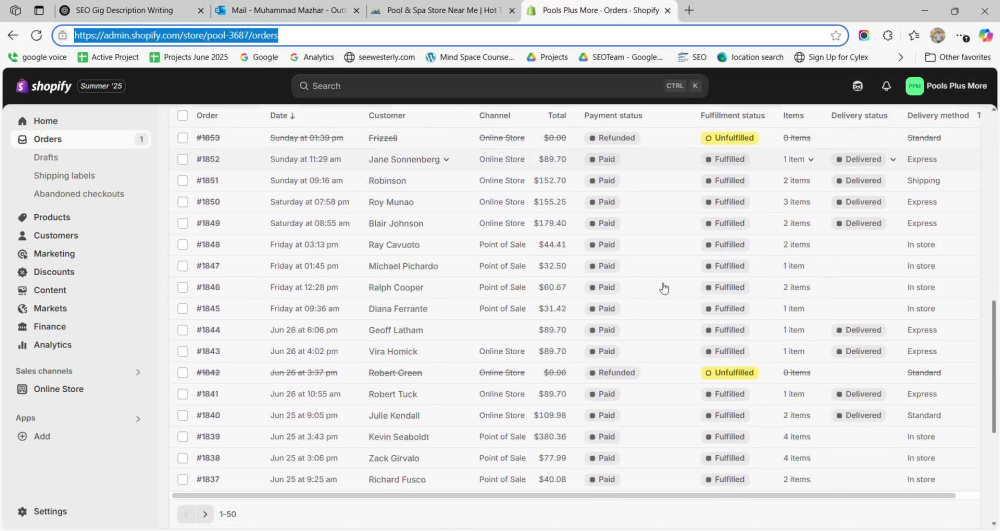Click Unfulfilled badge on order #1842
1000x531 pixels.
coord(730,373)
